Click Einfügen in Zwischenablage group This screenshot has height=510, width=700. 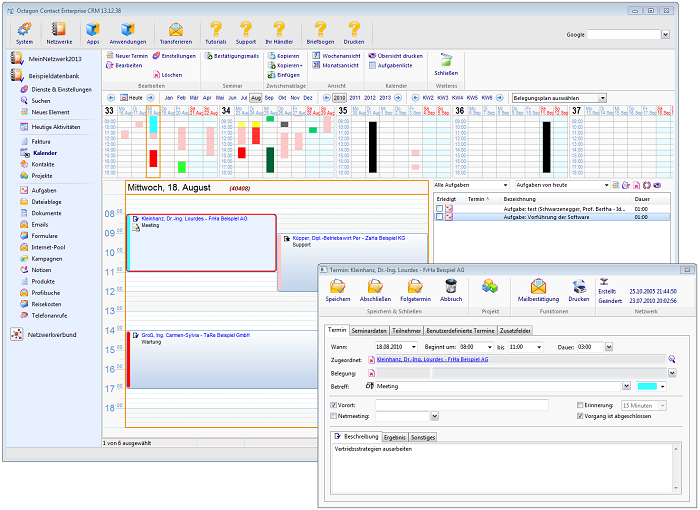(x=284, y=75)
